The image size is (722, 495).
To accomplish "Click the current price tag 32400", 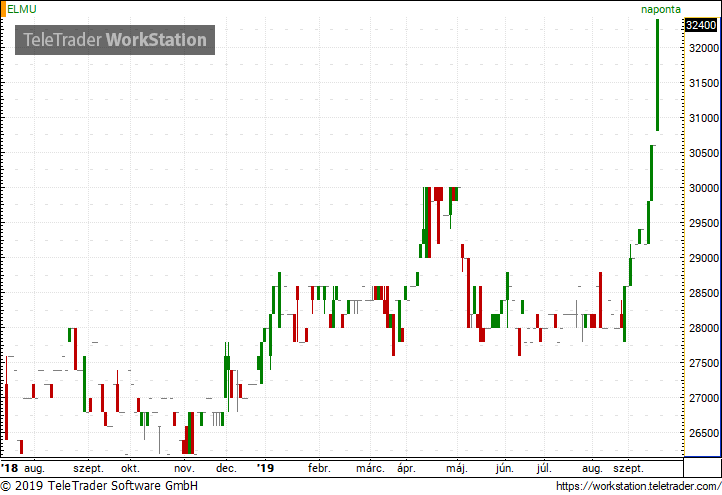I will click(x=701, y=25).
